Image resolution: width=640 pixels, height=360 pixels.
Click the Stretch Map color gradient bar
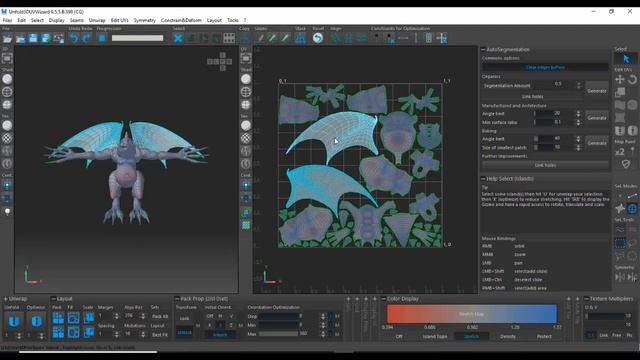click(x=471, y=314)
